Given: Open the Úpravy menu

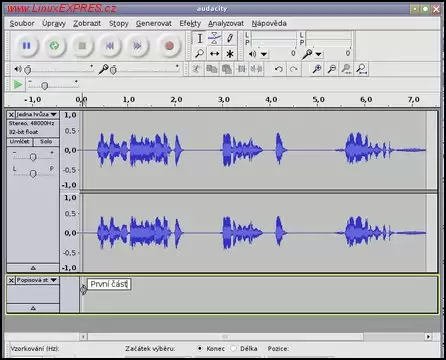Looking at the screenshot, I should point(54,23).
